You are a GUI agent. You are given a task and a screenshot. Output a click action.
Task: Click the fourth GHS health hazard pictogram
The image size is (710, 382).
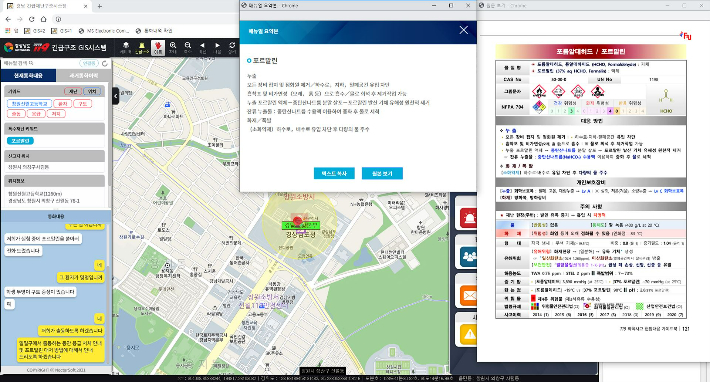[x=597, y=91]
